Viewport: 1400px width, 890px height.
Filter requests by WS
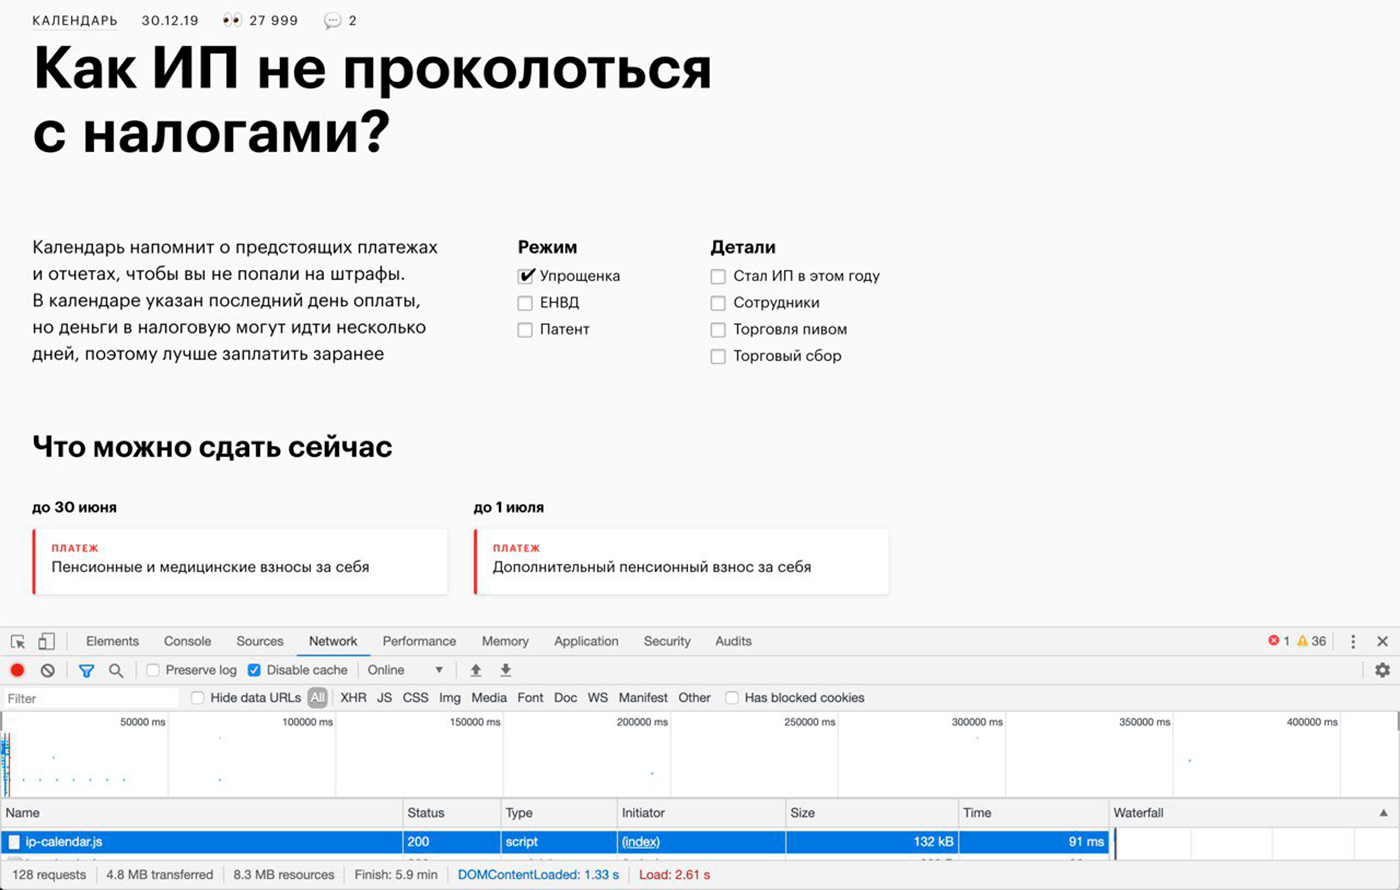pyautogui.click(x=597, y=698)
